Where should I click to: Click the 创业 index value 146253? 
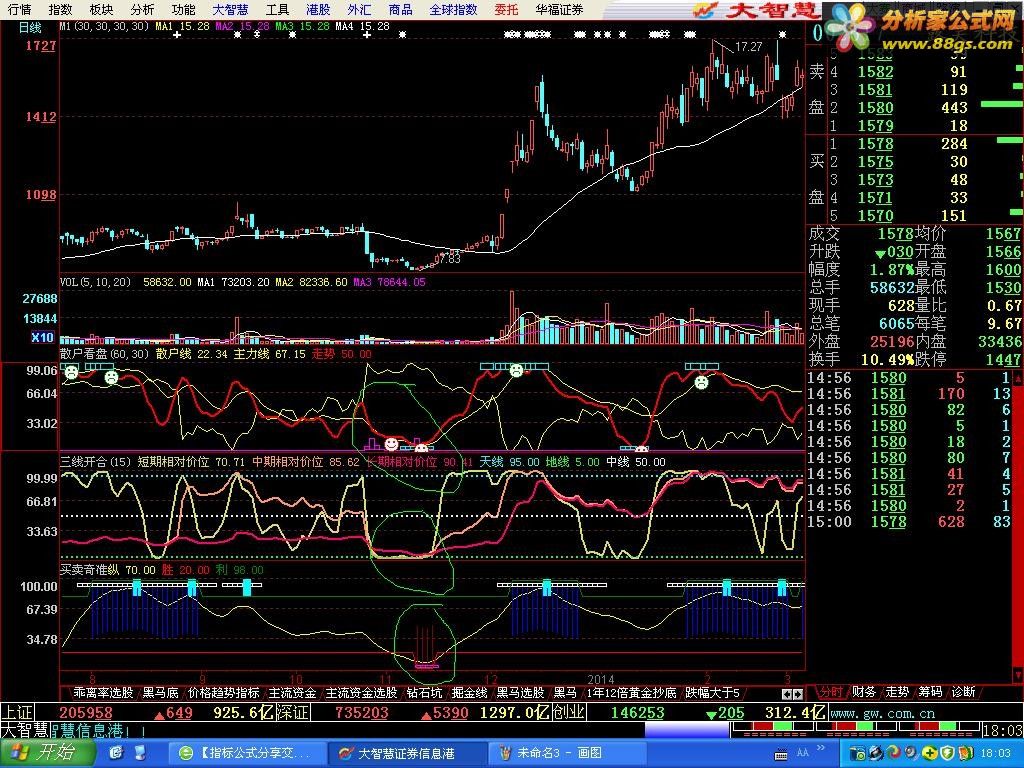point(637,713)
